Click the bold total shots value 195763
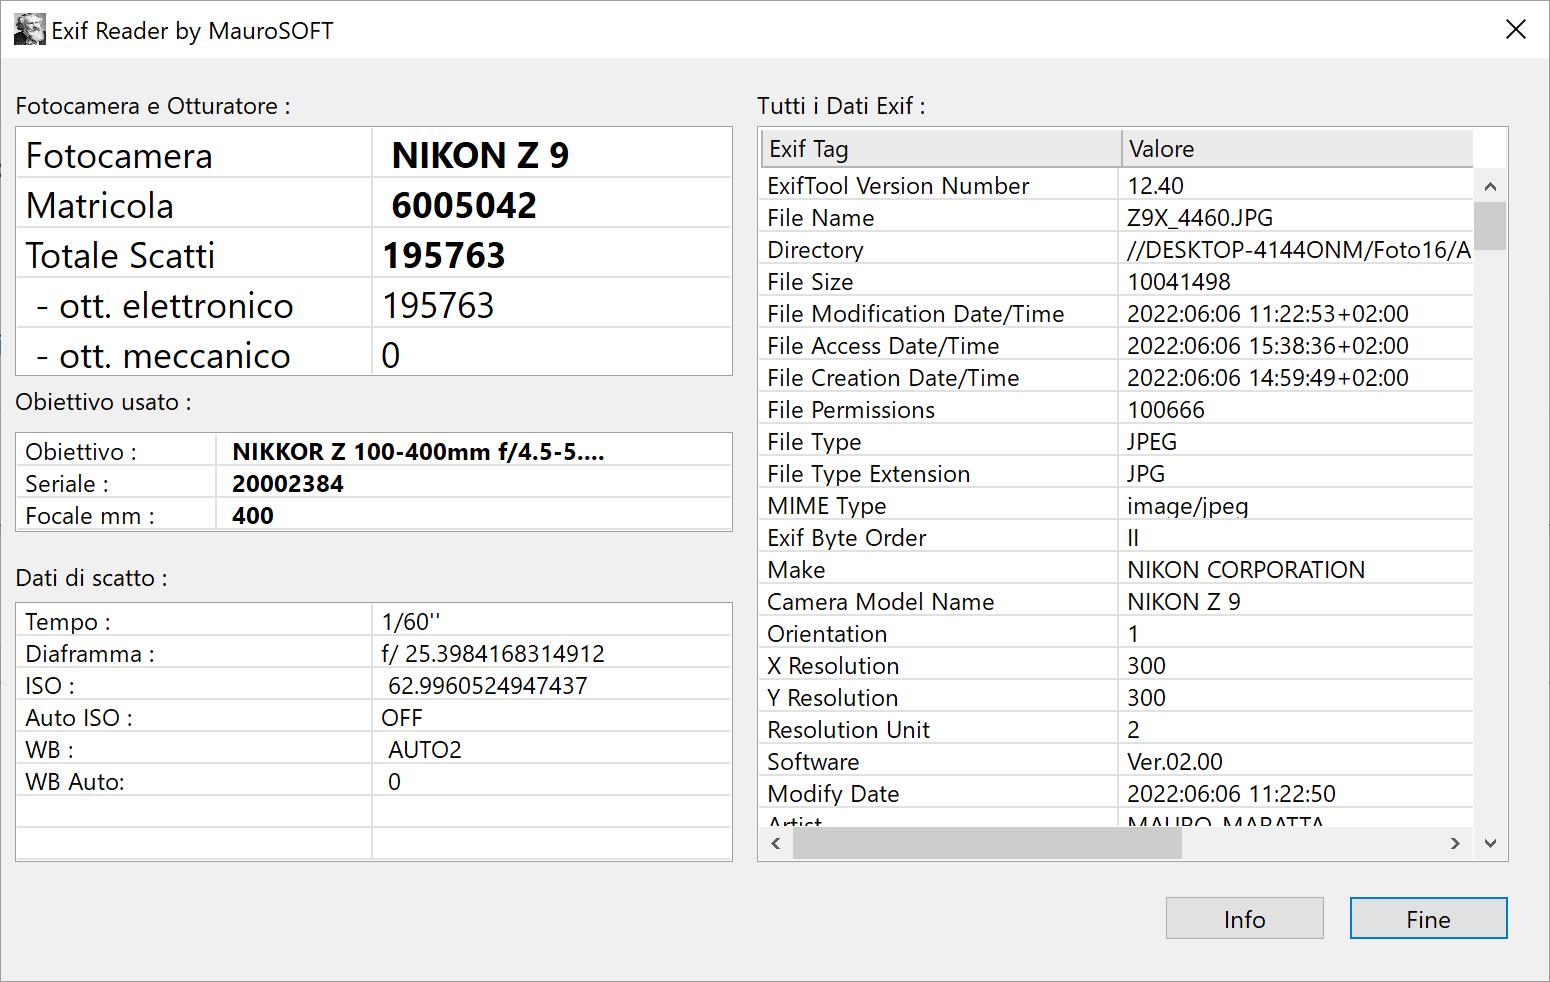 pos(444,255)
